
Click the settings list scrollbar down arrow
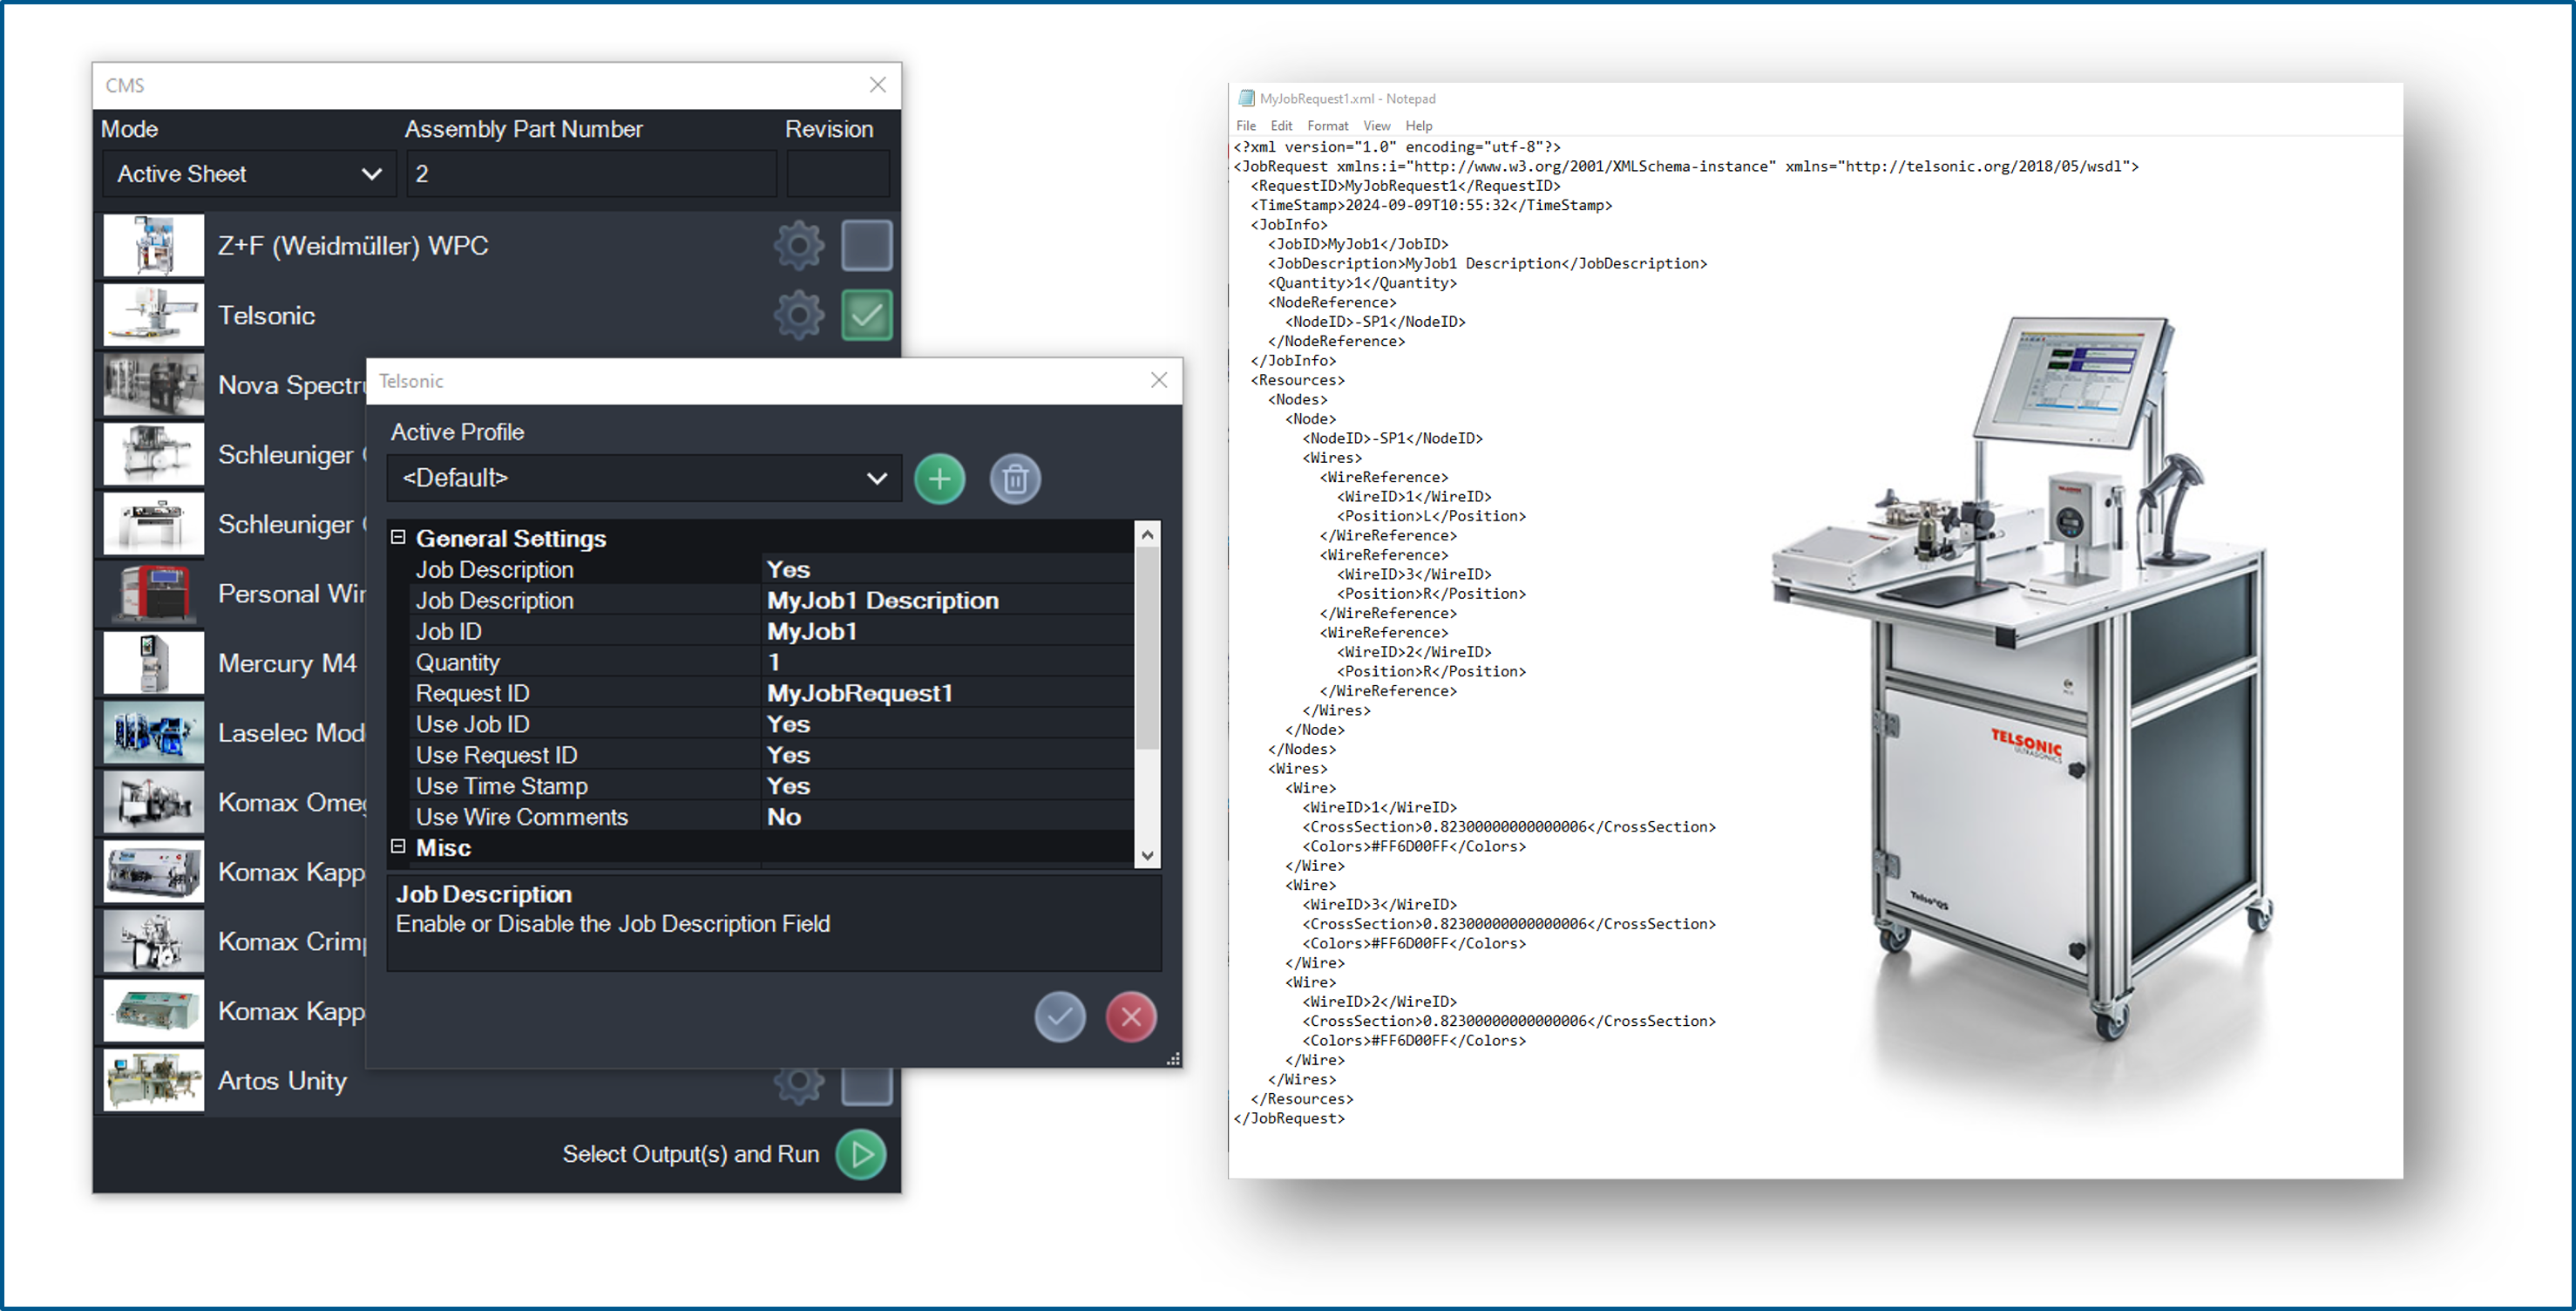click(x=1147, y=855)
